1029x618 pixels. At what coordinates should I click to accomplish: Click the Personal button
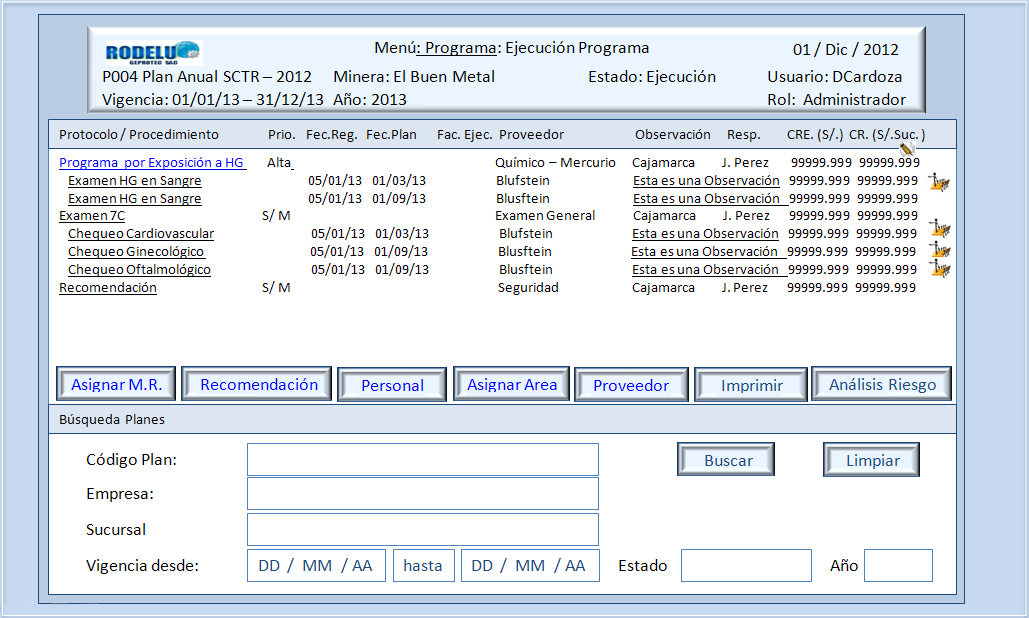[x=392, y=384]
